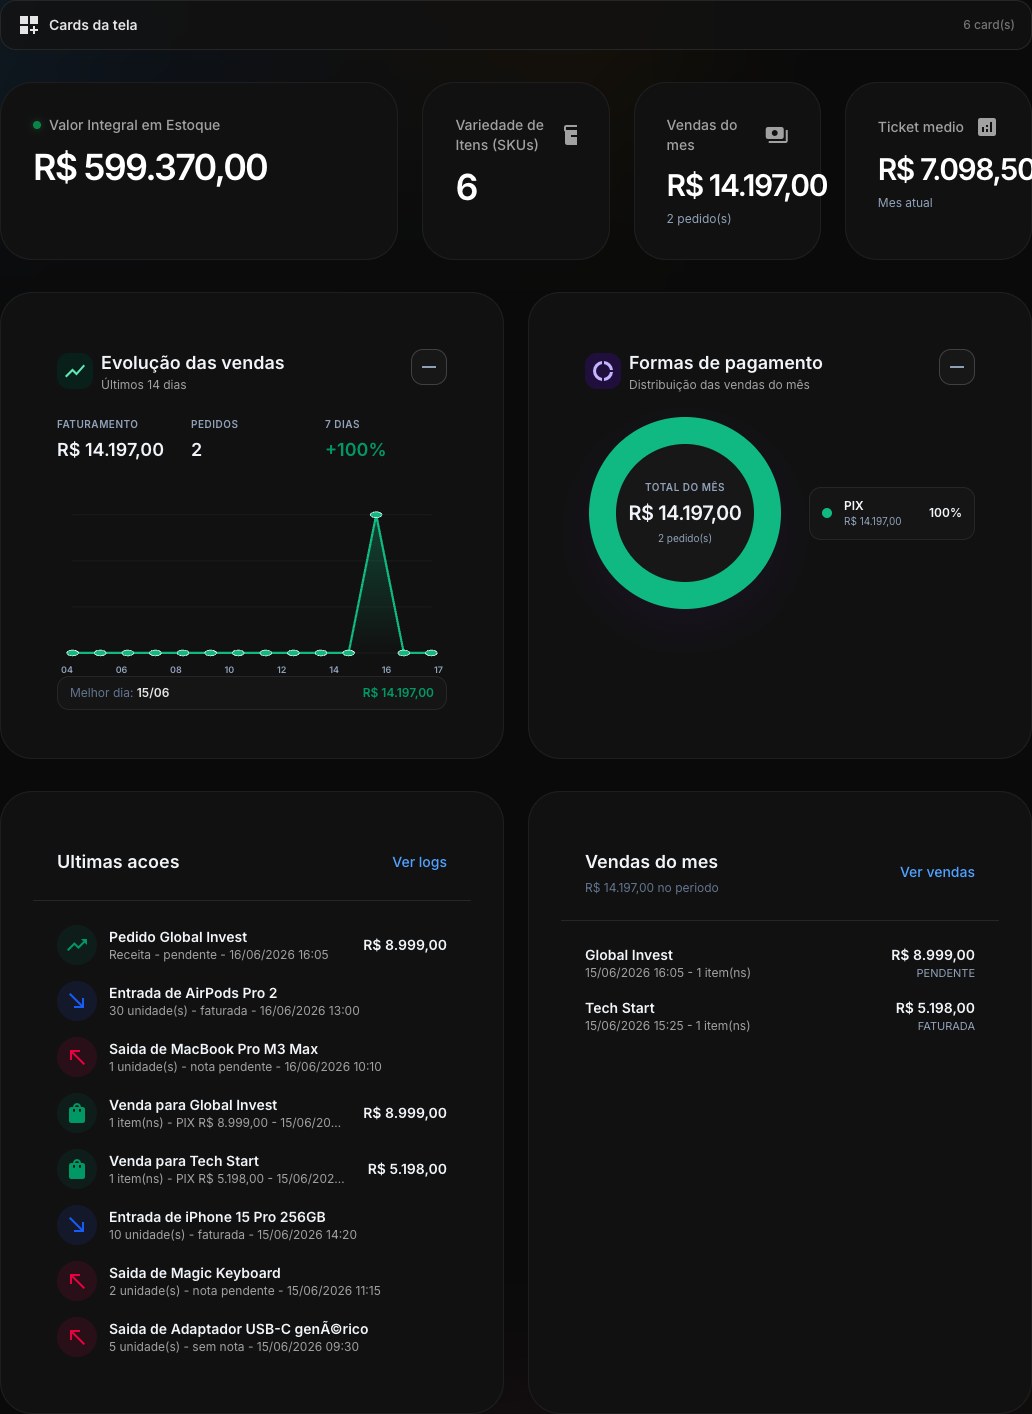This screenshot has width=1032, height=1414.
Task: Collapse the Formas de pagamento card
Action: pos(957,367)
